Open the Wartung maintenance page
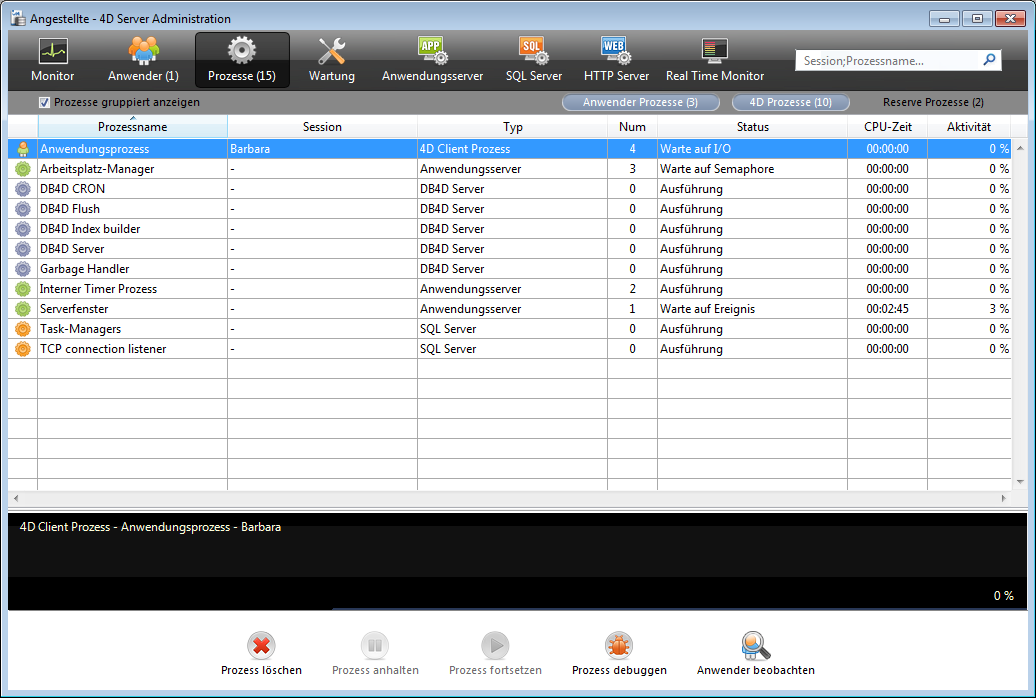This screenshot has width=1036, height=698. click(x=331, y=51)
